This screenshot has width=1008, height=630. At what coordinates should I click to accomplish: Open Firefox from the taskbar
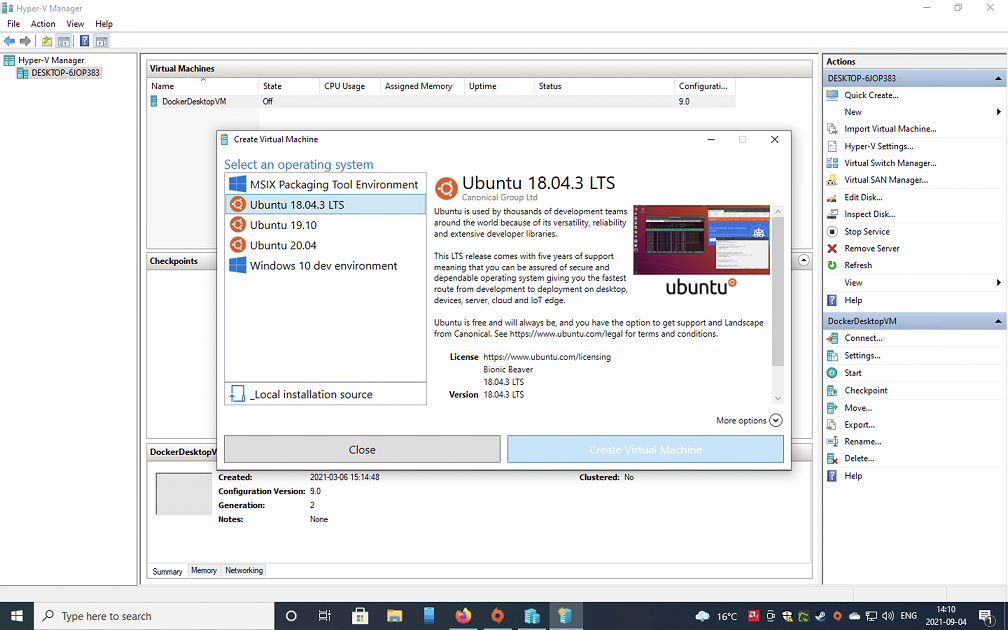pos(463,616)
